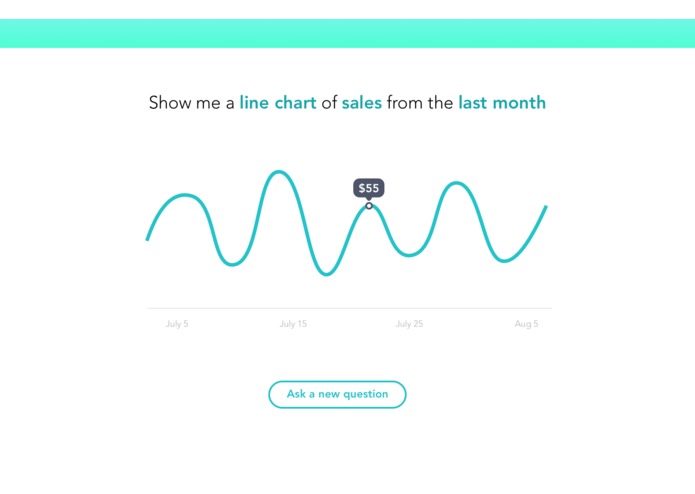Click the July 25 axis label
Screen dimensions: 695x494
click(x=409, y=324)
